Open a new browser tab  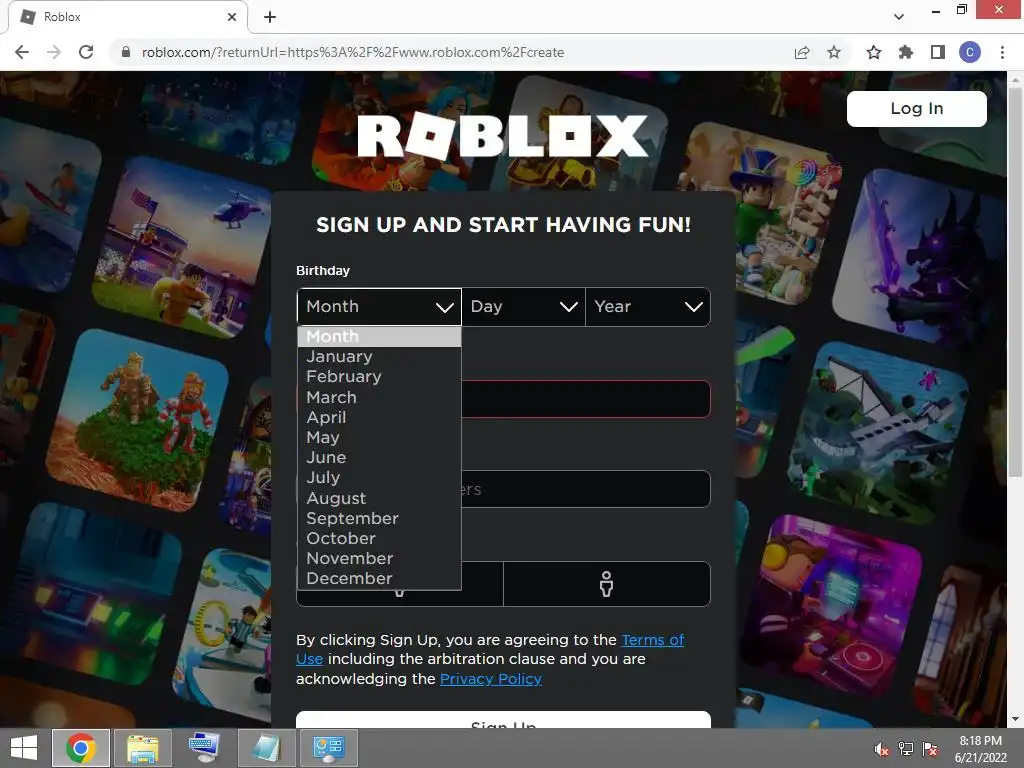[x=270, y=17]
